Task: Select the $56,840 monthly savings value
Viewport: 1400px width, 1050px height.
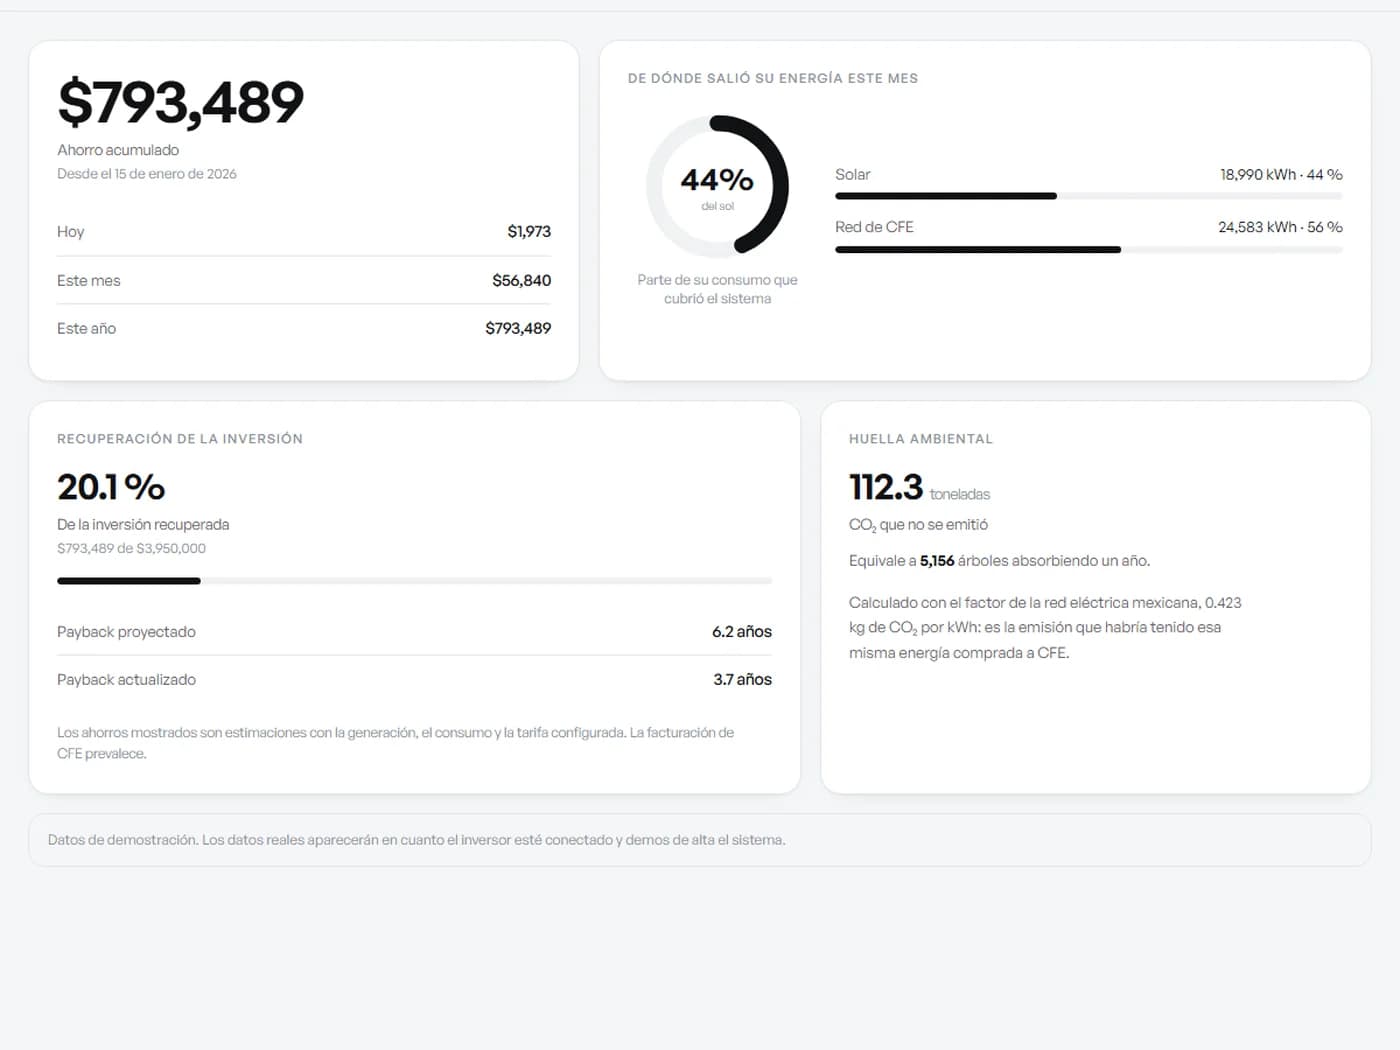Action: coord(521,281)
